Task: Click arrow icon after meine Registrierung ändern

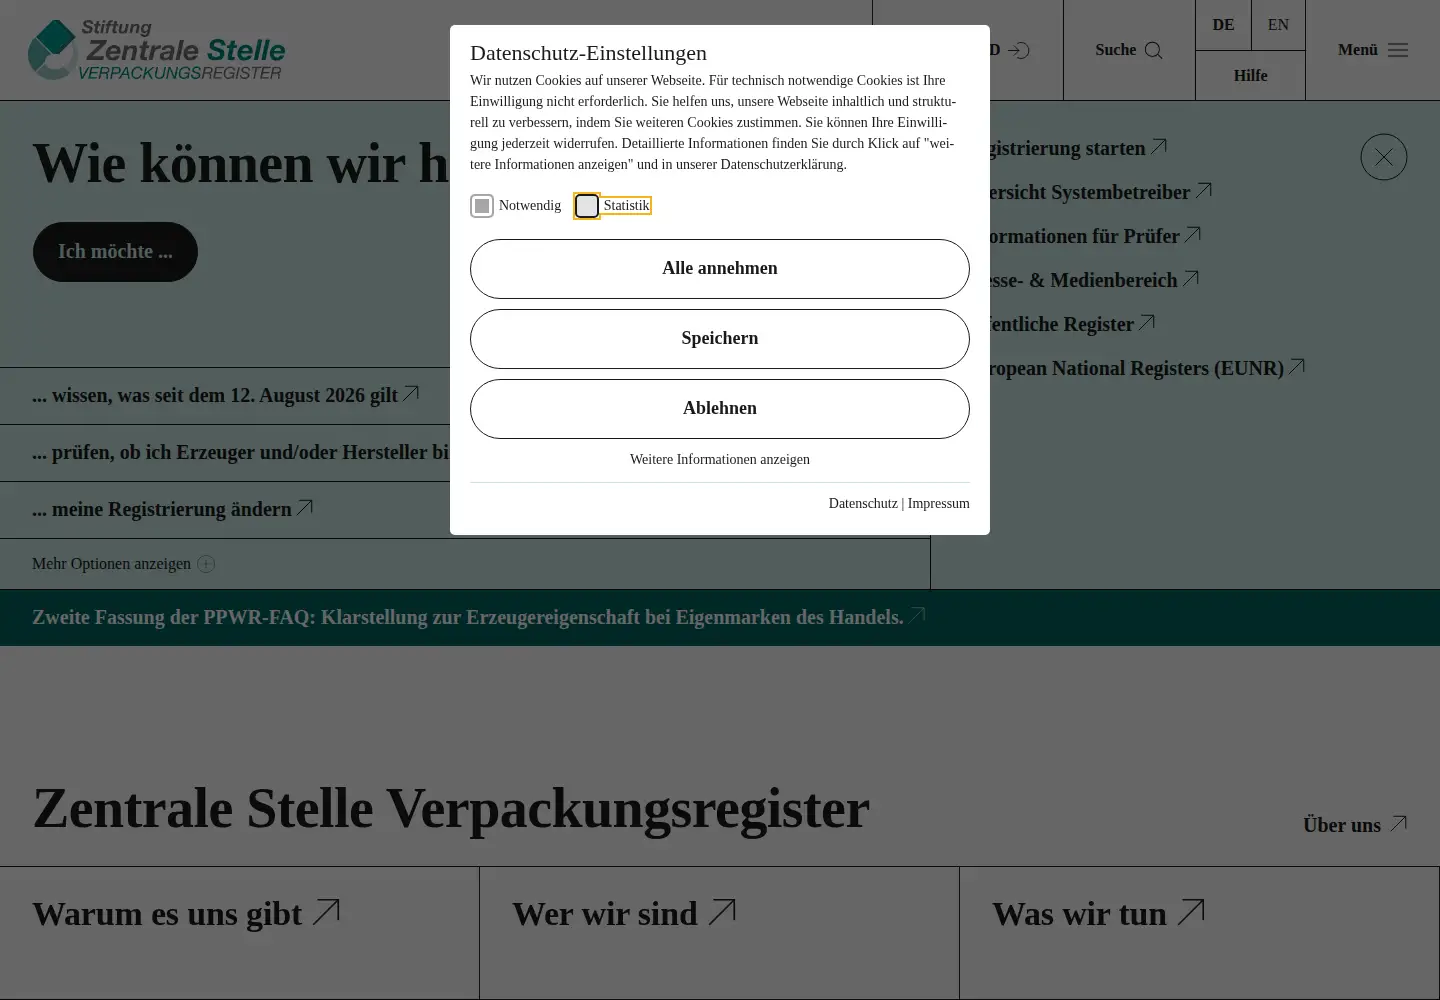Action: click(x=305, y=507)
